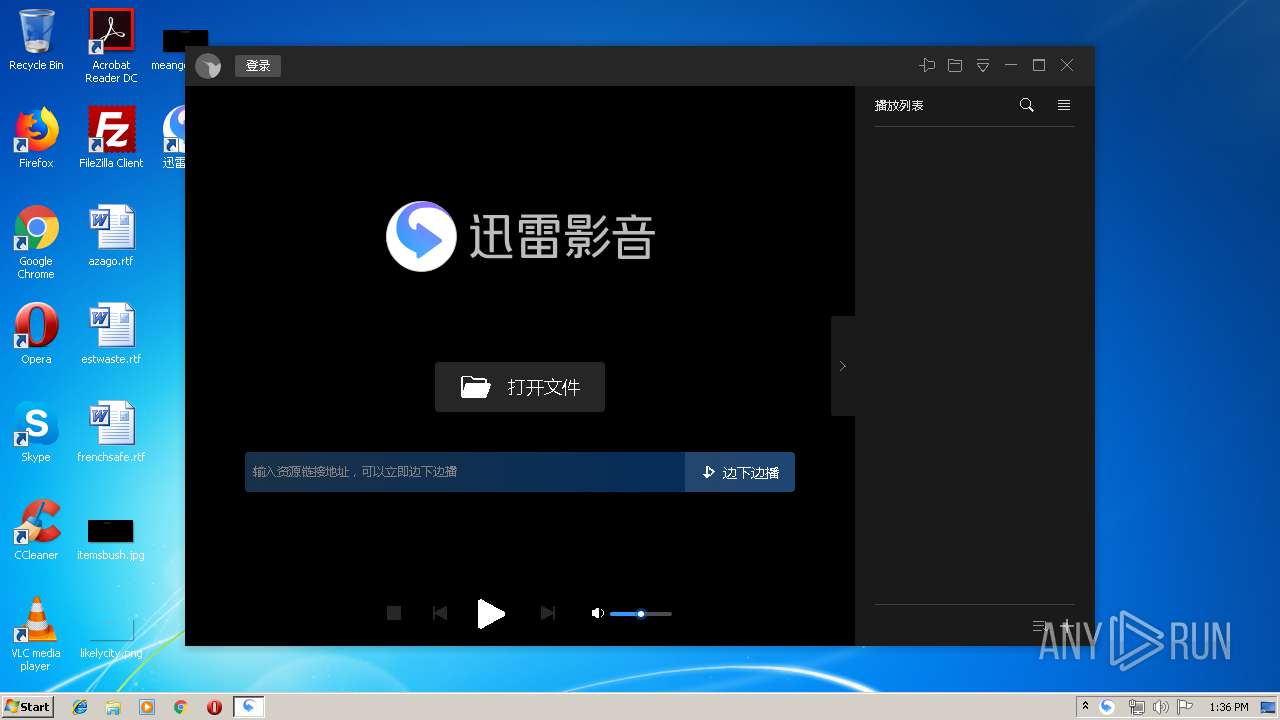Launch FileZilla Client desktop shortcut
1280x720 pixels.
click(x=111, y=139)
